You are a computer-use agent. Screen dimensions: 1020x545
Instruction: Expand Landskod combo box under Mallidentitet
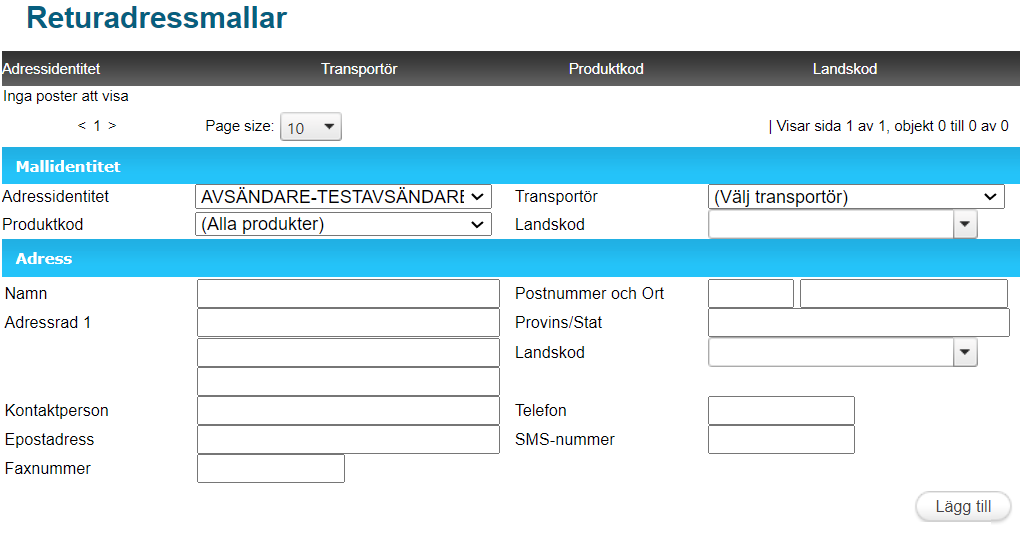point(964,225)
